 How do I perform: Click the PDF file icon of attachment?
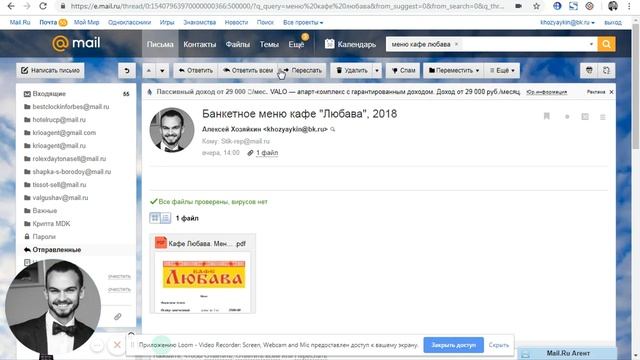pyautogui.click(x=161, y=242)
